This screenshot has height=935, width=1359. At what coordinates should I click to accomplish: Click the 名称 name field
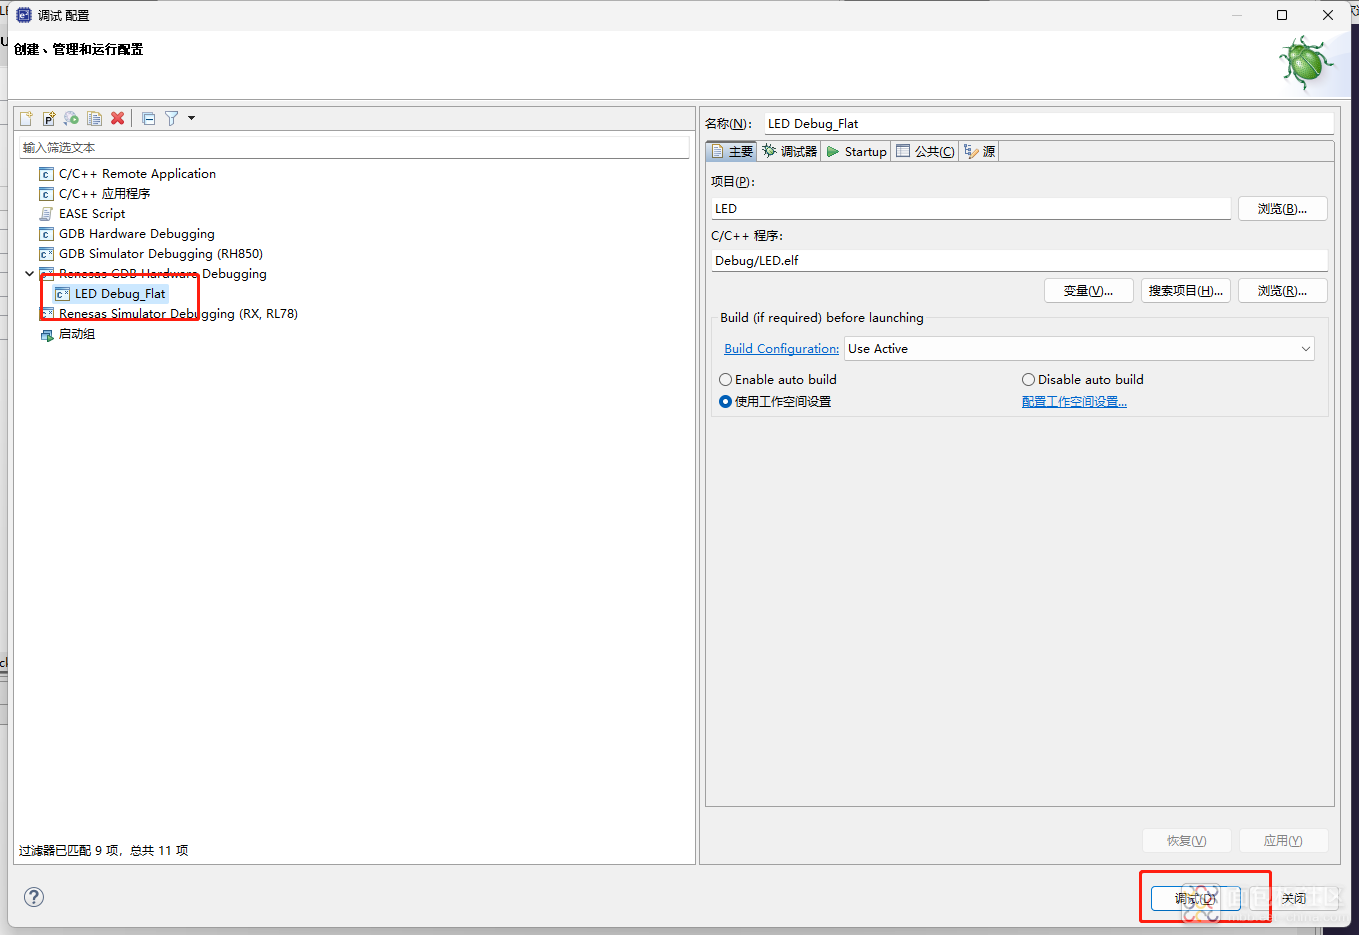click(x=1048, y=123)
